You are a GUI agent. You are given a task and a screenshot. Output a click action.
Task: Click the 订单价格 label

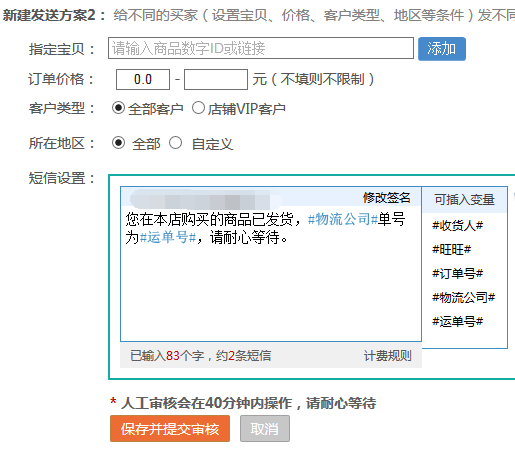(61, 79)
